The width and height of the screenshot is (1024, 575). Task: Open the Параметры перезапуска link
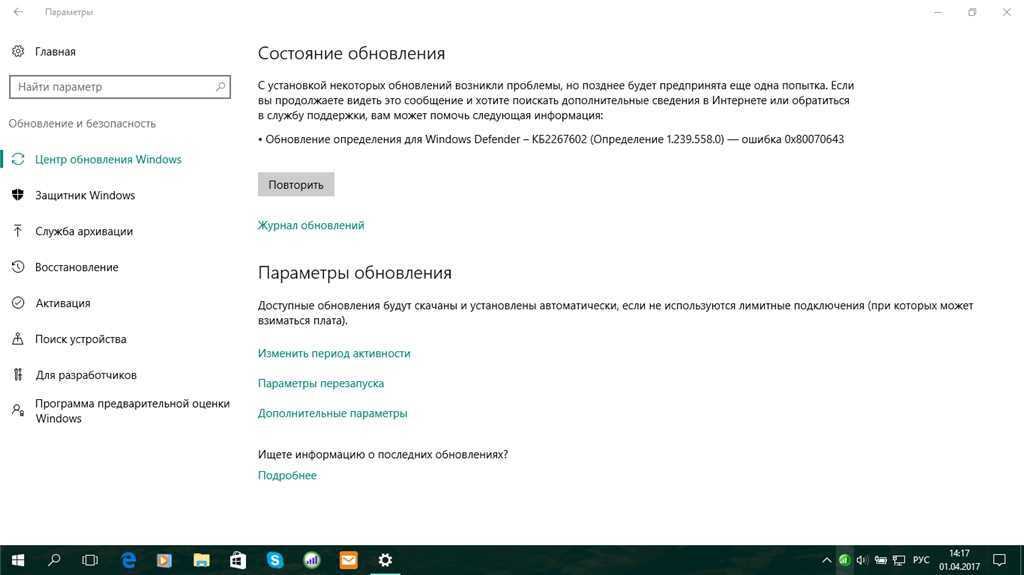pos(321,384)
